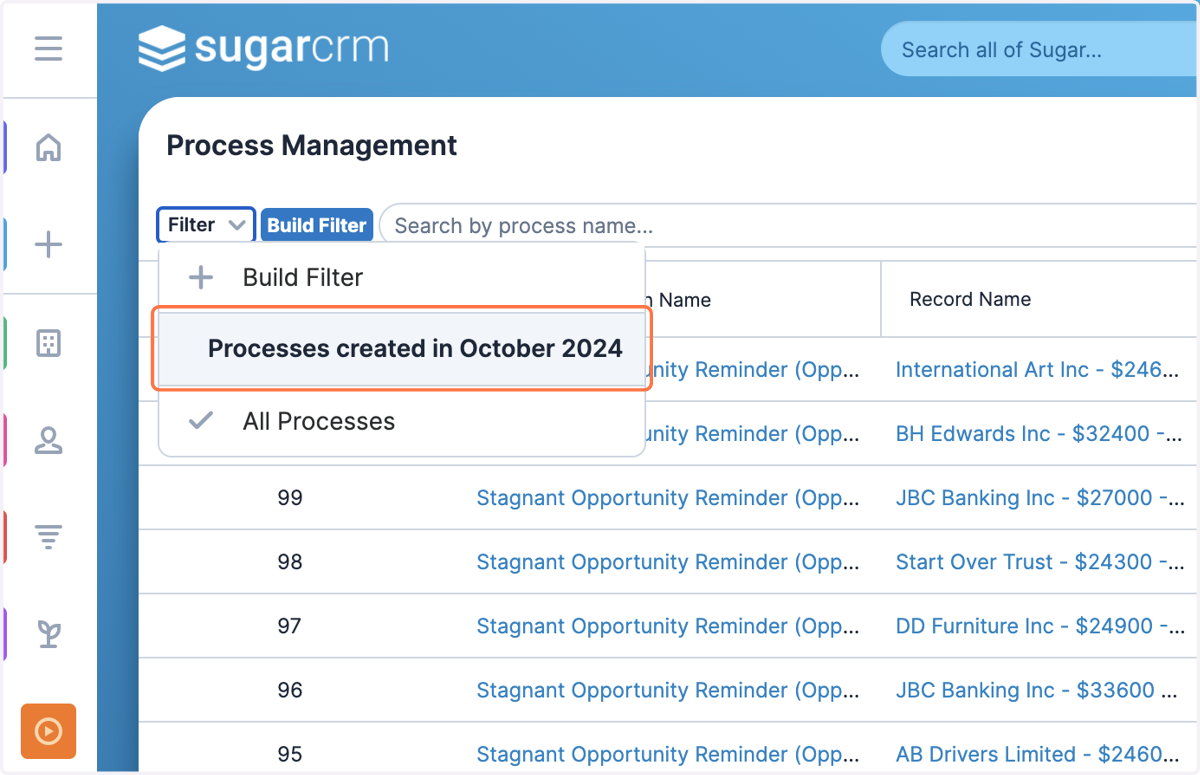Open JBC Banking Inc $33600 record
Screen dimensions: 1200x775
click(x=1037, y=690)
